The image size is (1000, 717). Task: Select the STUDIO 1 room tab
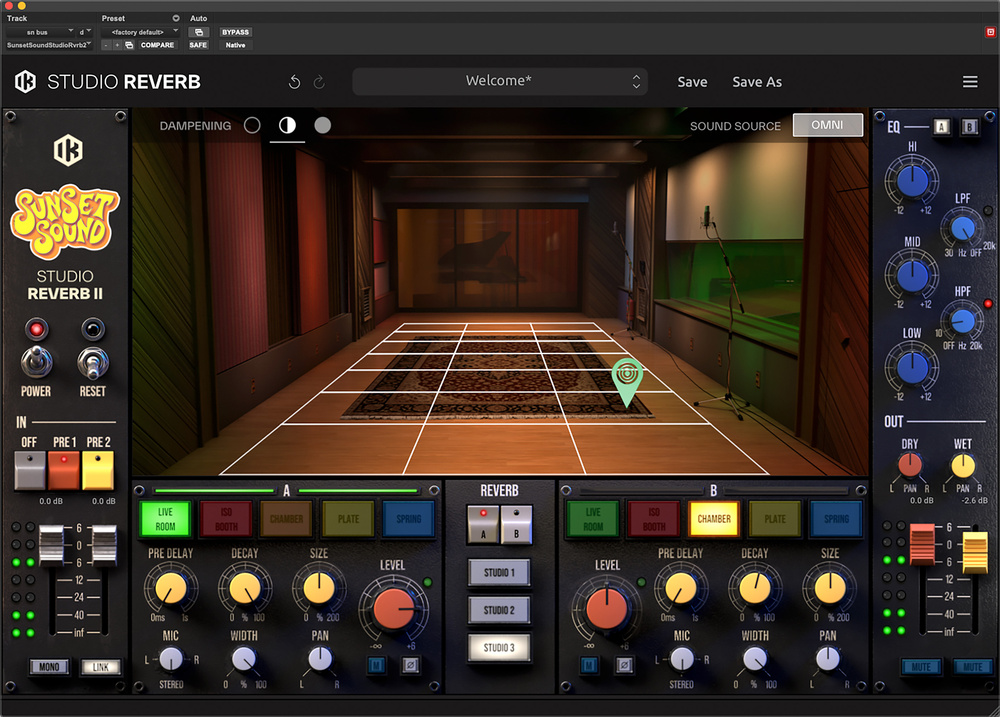(x=499, y=573)
